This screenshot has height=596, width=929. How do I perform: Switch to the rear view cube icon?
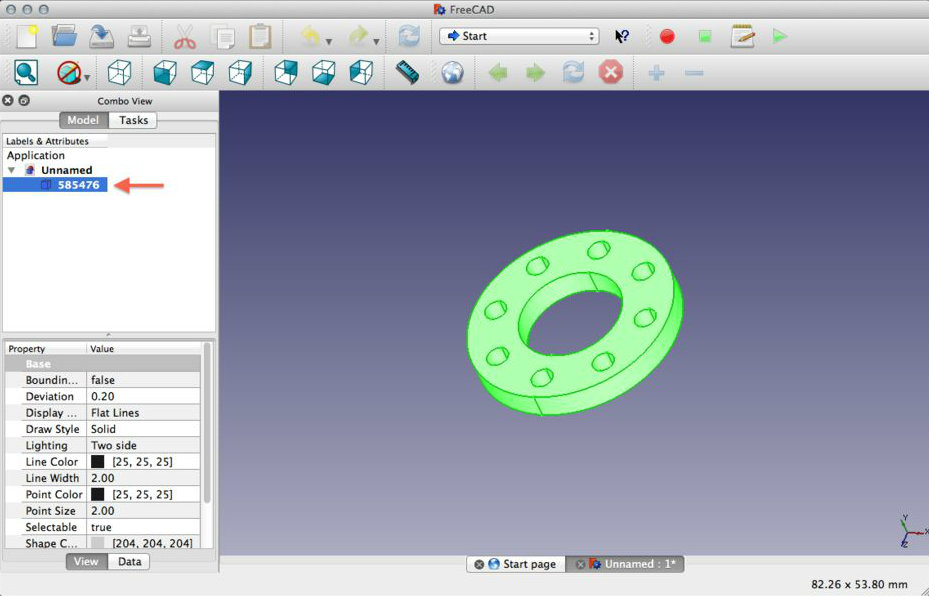(x=286, y=73)
